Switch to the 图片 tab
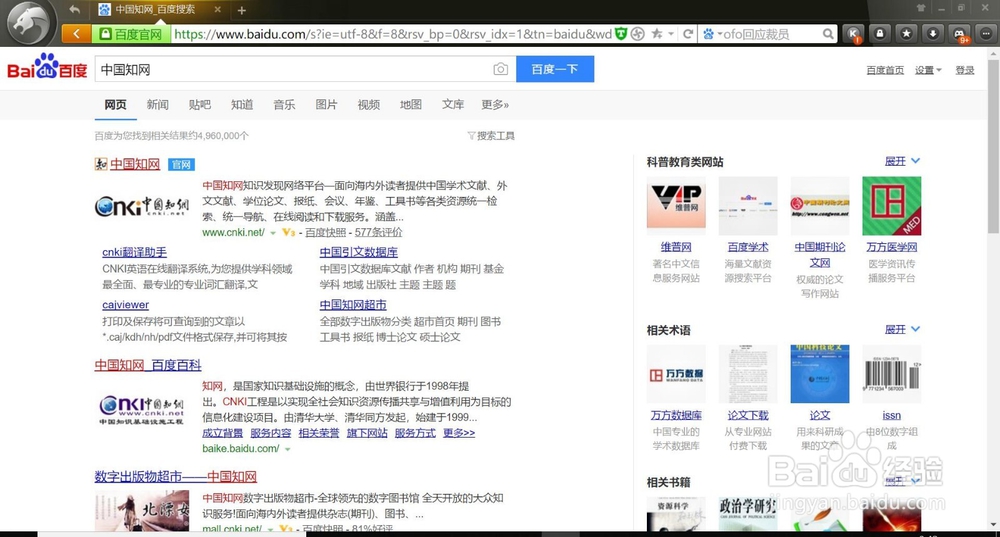The image size is (1000, 537). [x=326, y=105]
